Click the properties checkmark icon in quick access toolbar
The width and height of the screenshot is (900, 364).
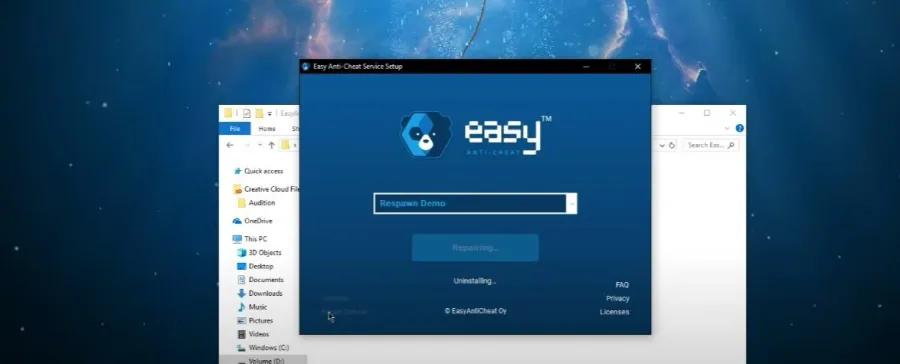tap(246, 113)
